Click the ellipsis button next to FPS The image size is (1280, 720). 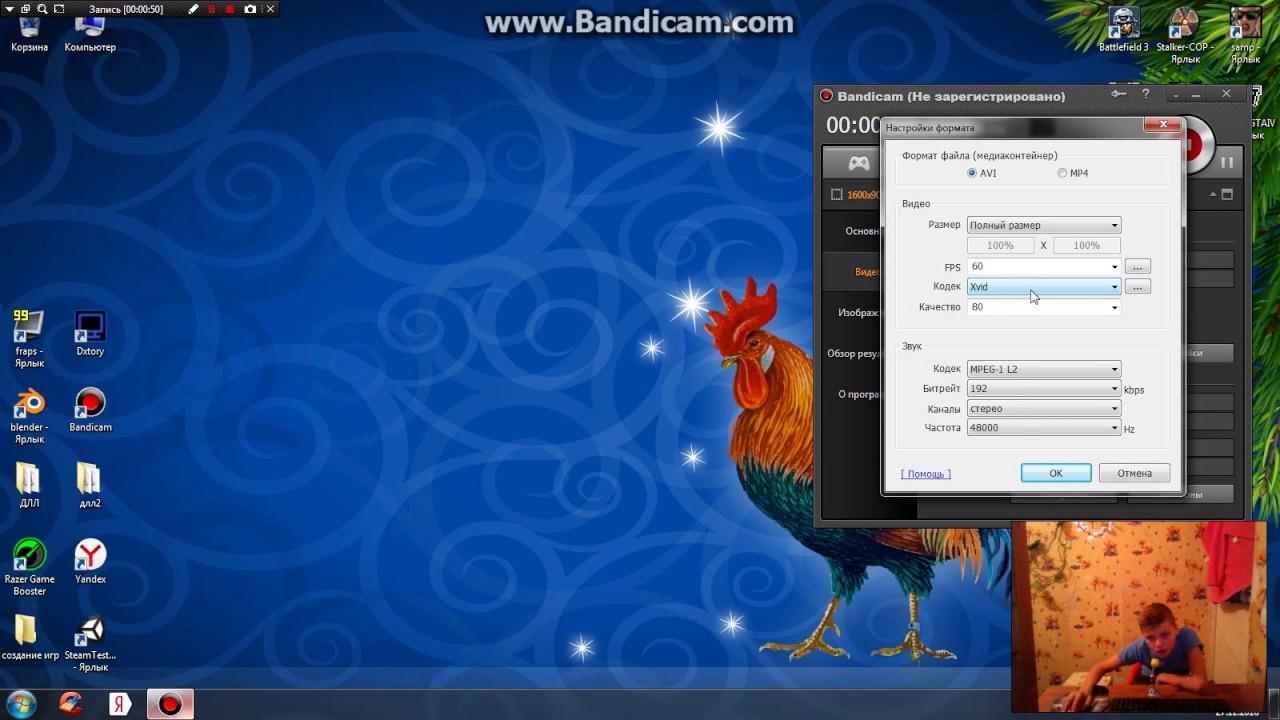1137,266
